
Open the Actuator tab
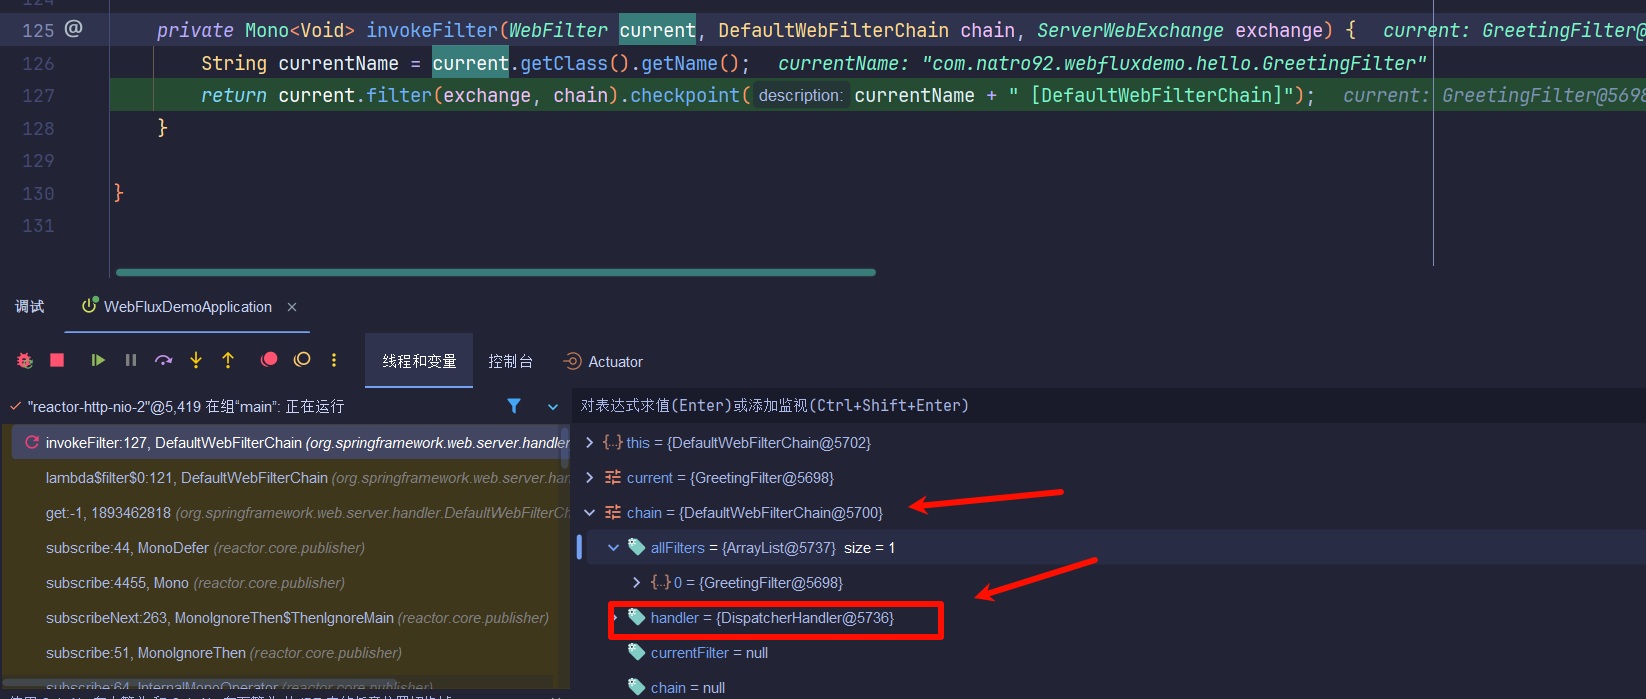[x=604, y=361]
